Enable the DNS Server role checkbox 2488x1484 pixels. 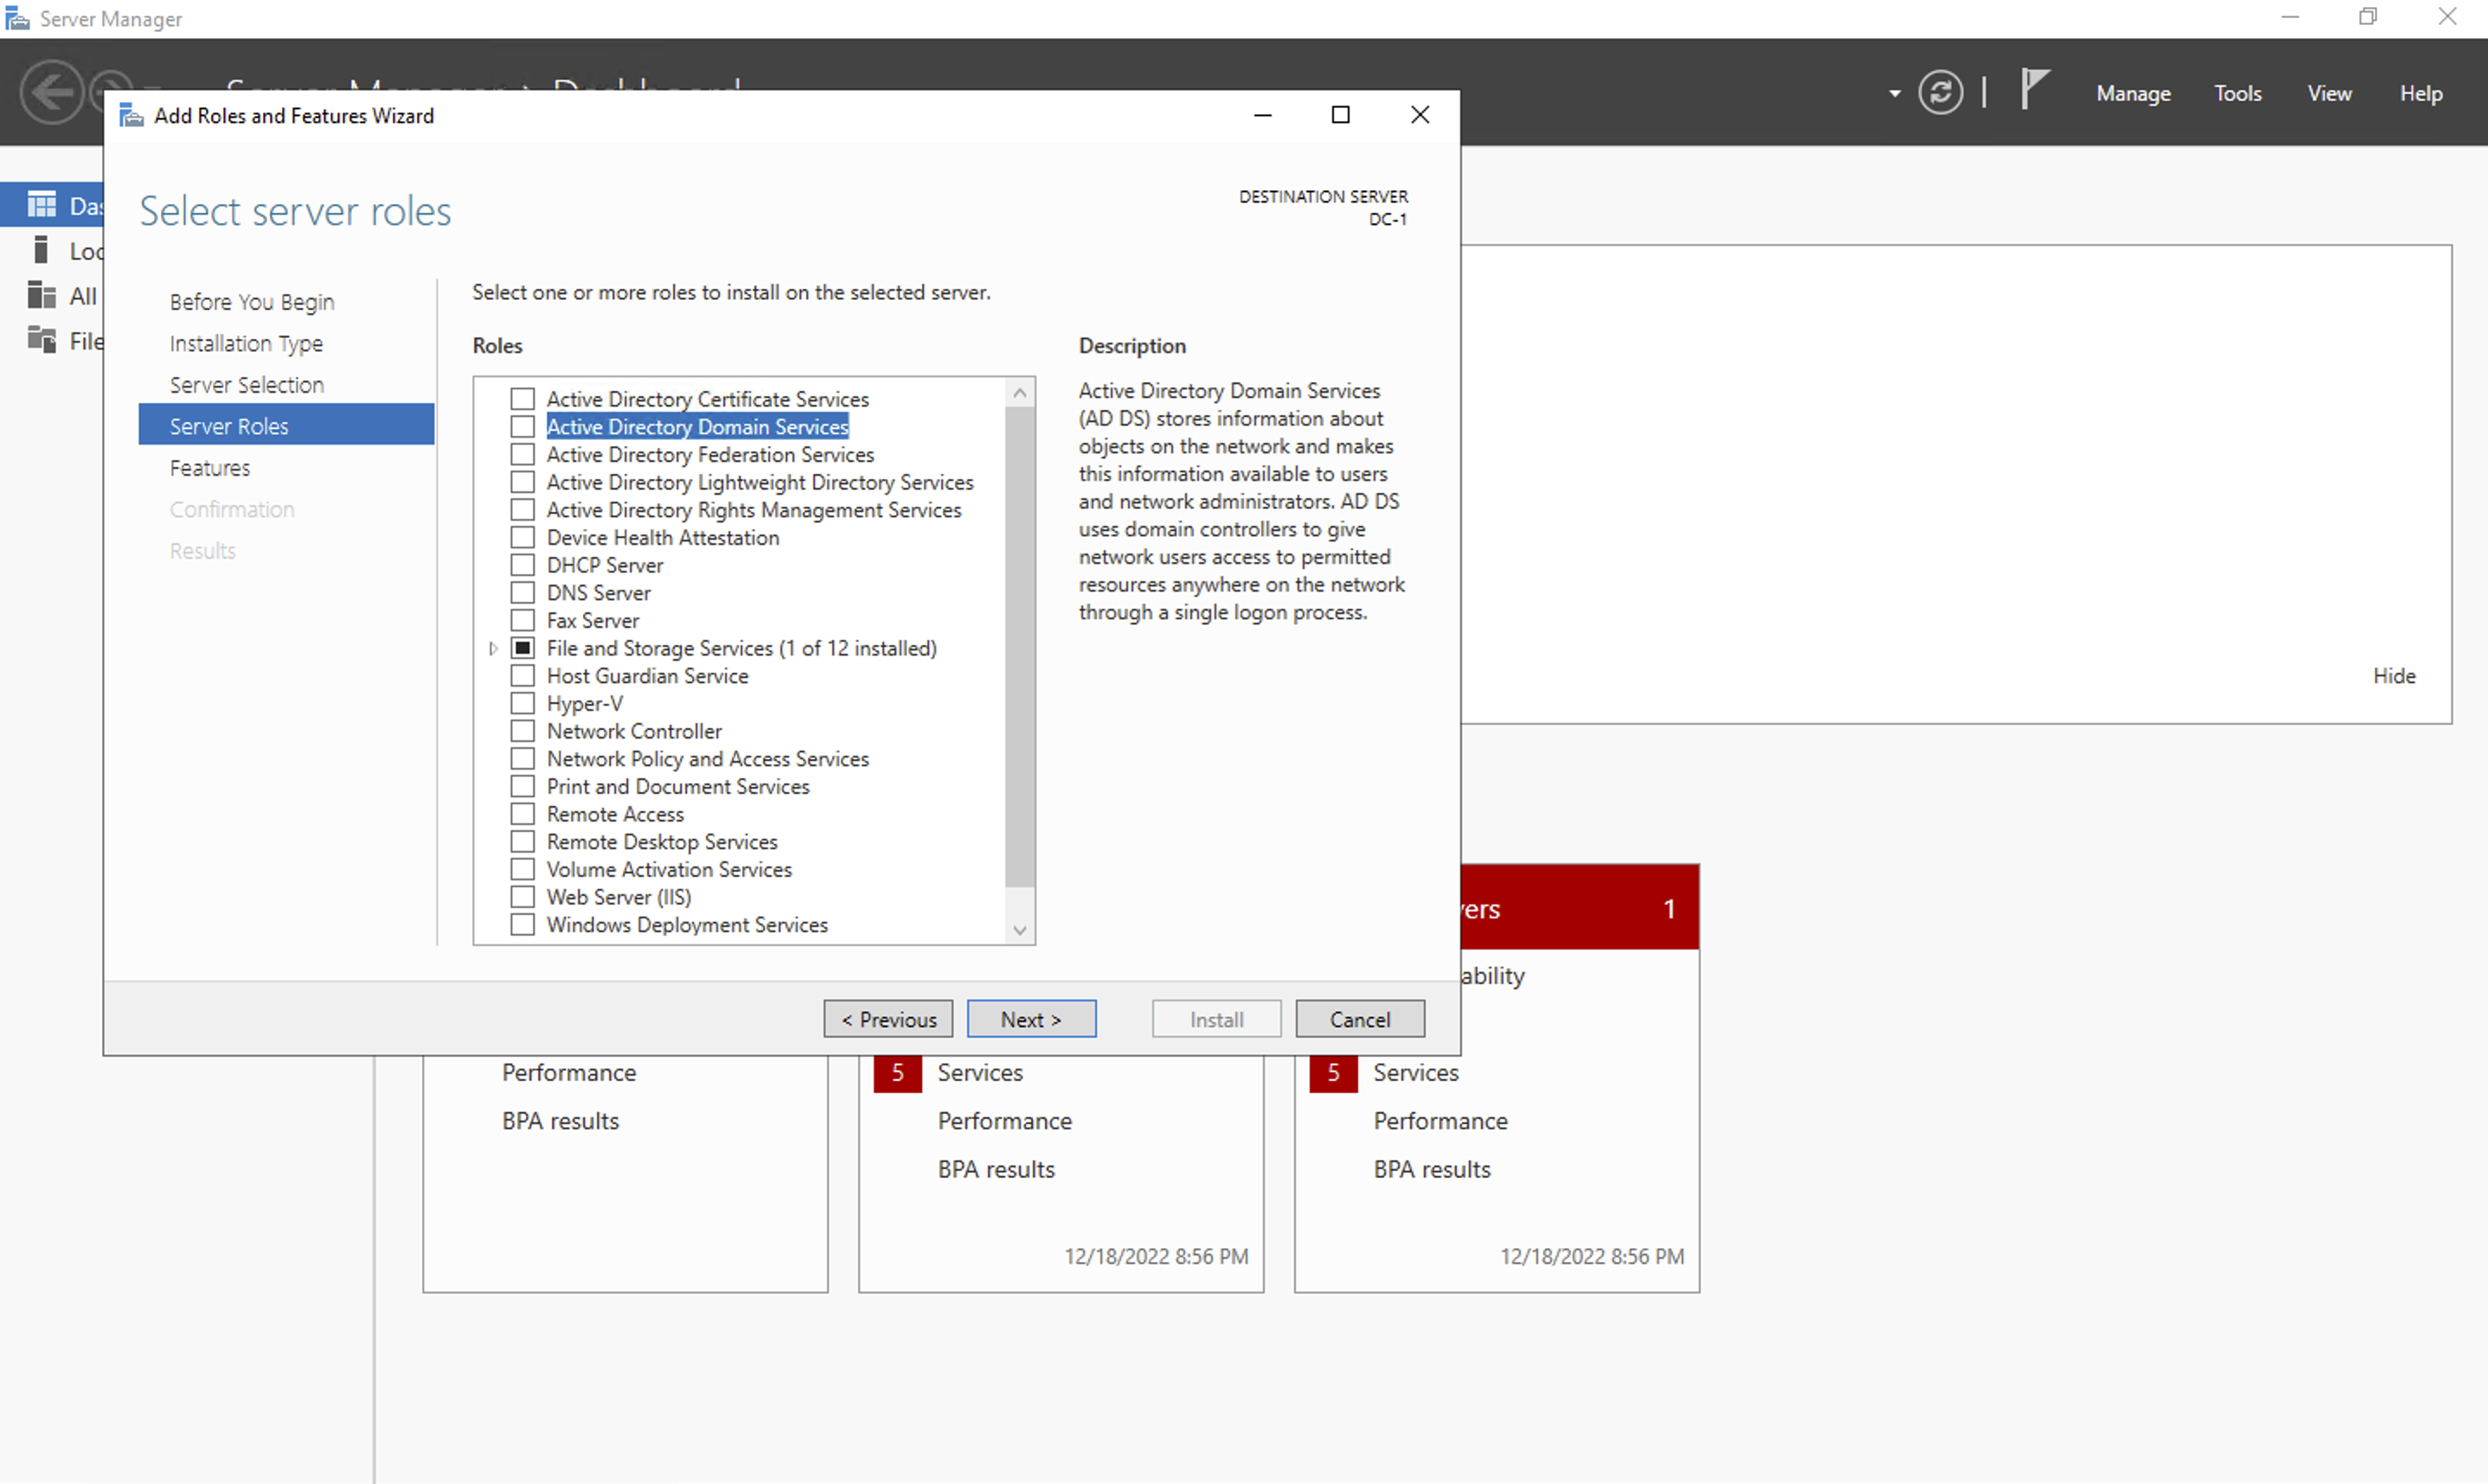pos(522,593)
